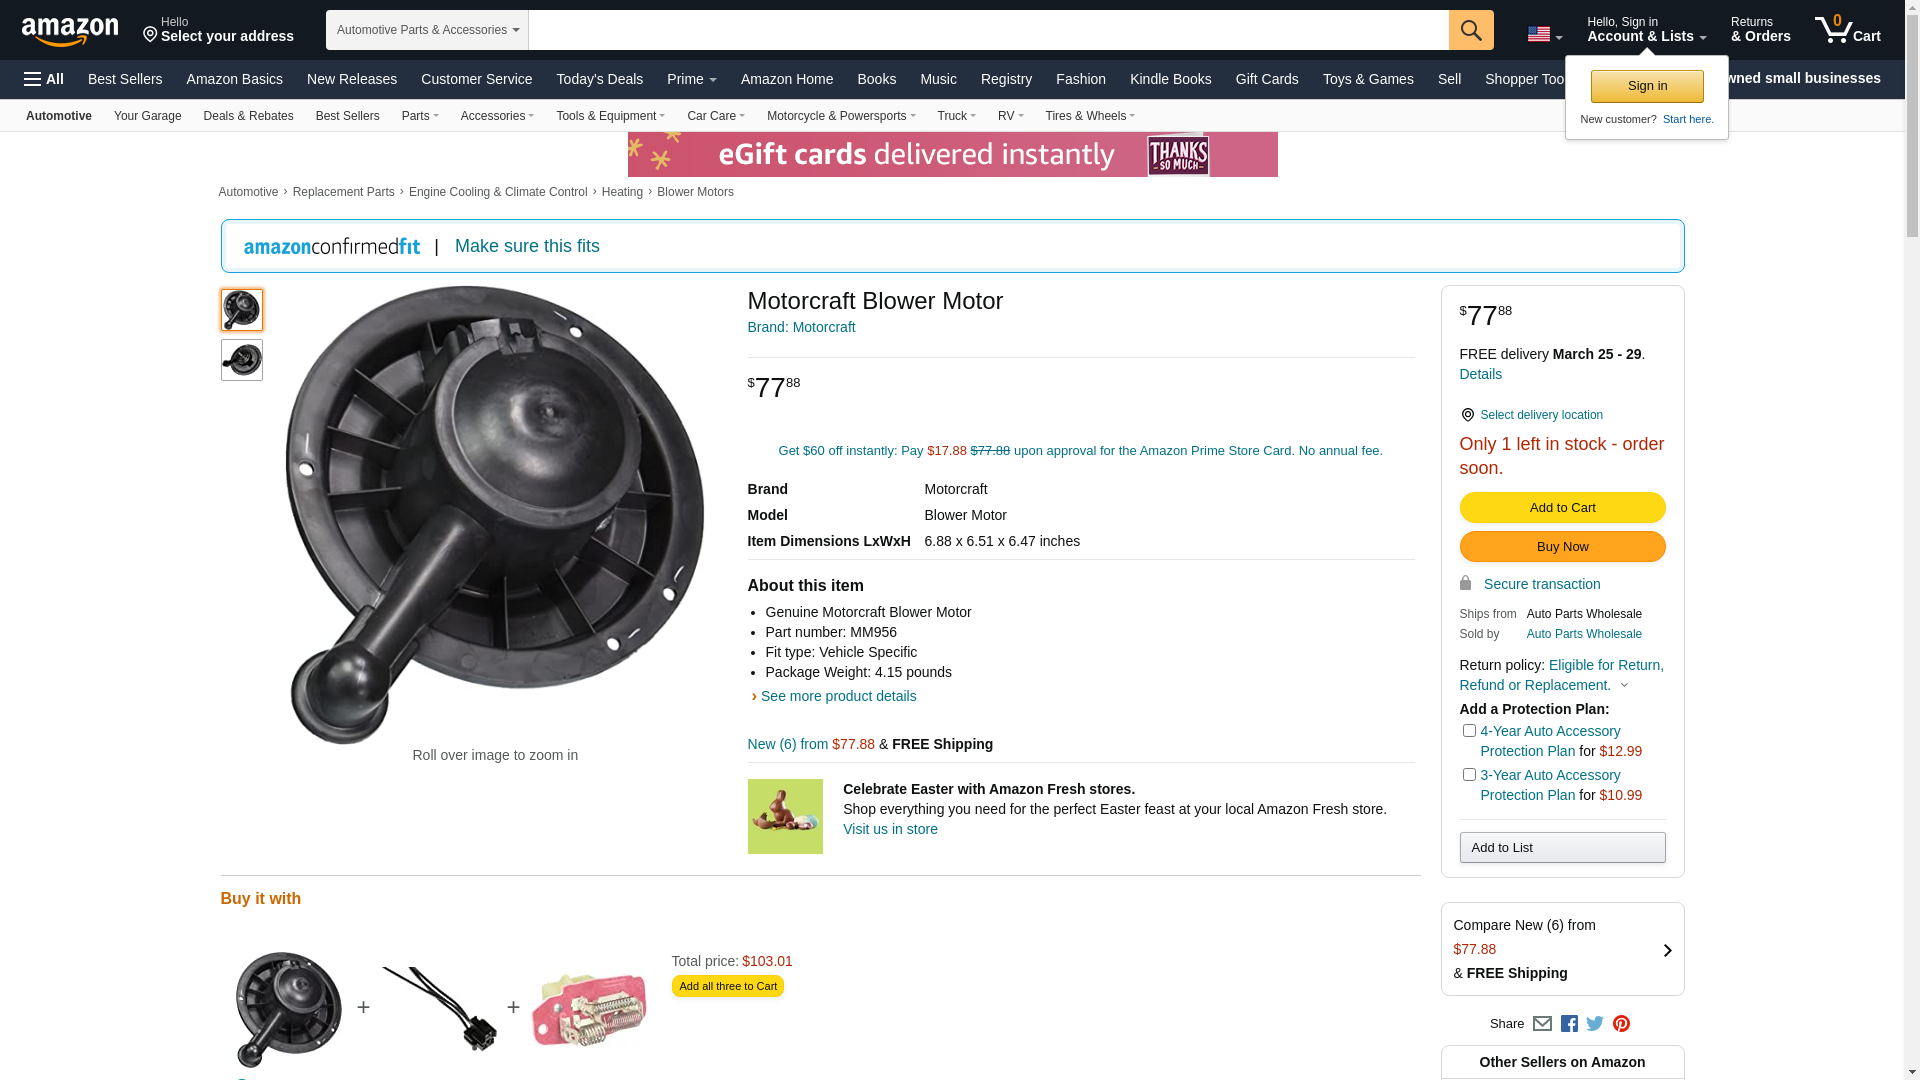1920x1080 pixels.
Task: Click the Buy Now button
Action: tap(1562, 547)
